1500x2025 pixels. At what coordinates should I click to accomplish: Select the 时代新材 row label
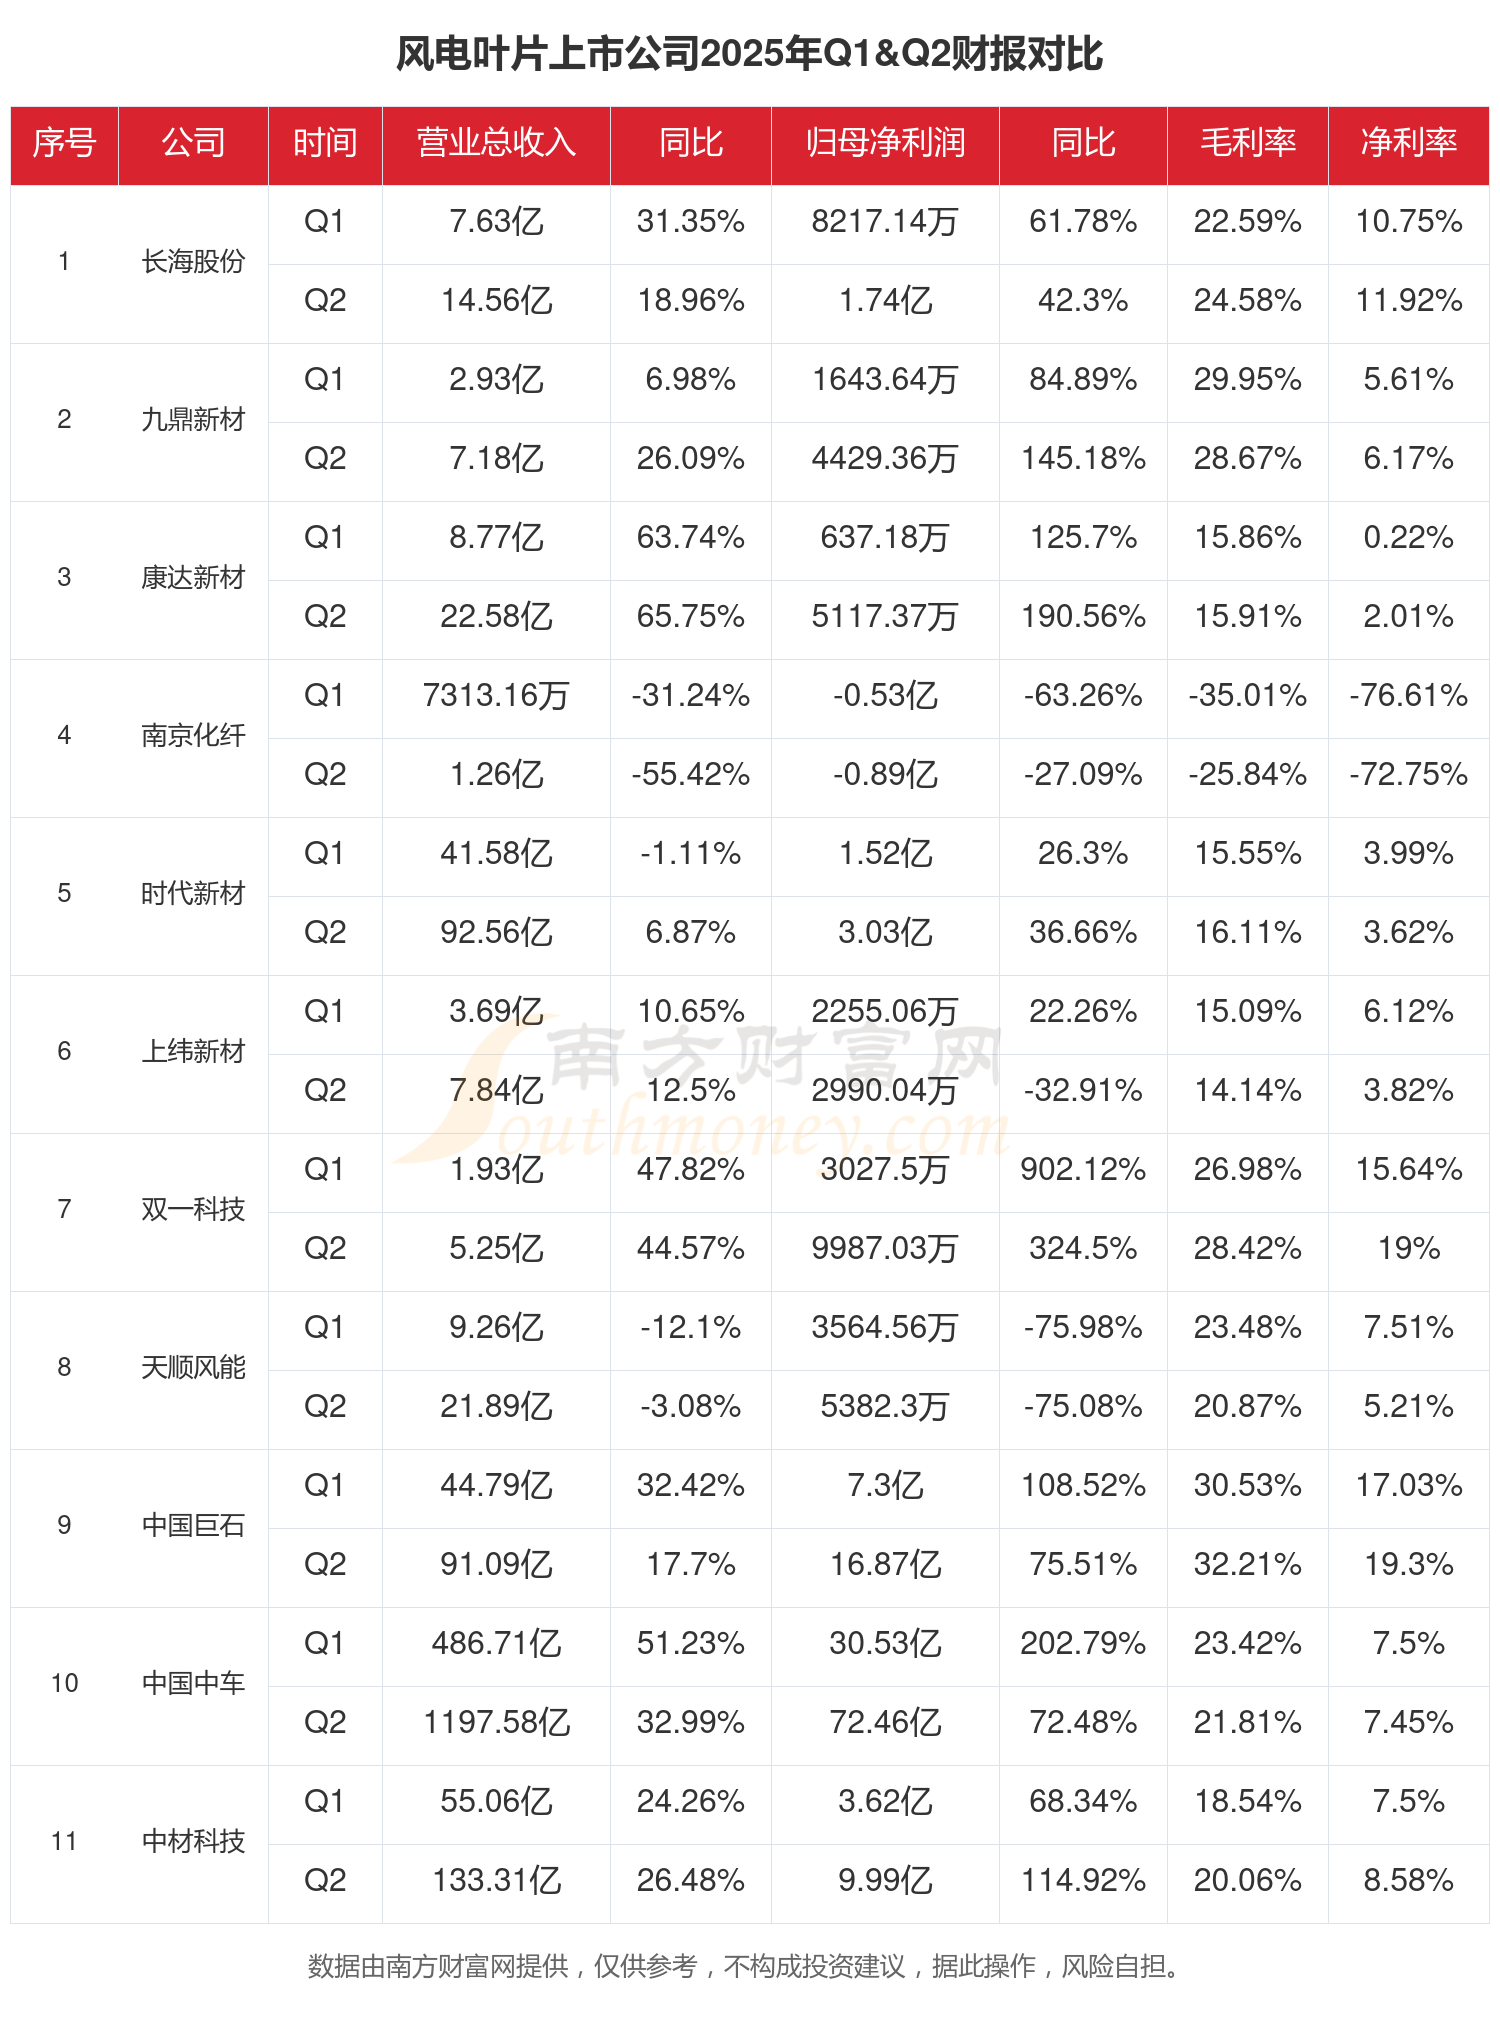tap(193, 894)
